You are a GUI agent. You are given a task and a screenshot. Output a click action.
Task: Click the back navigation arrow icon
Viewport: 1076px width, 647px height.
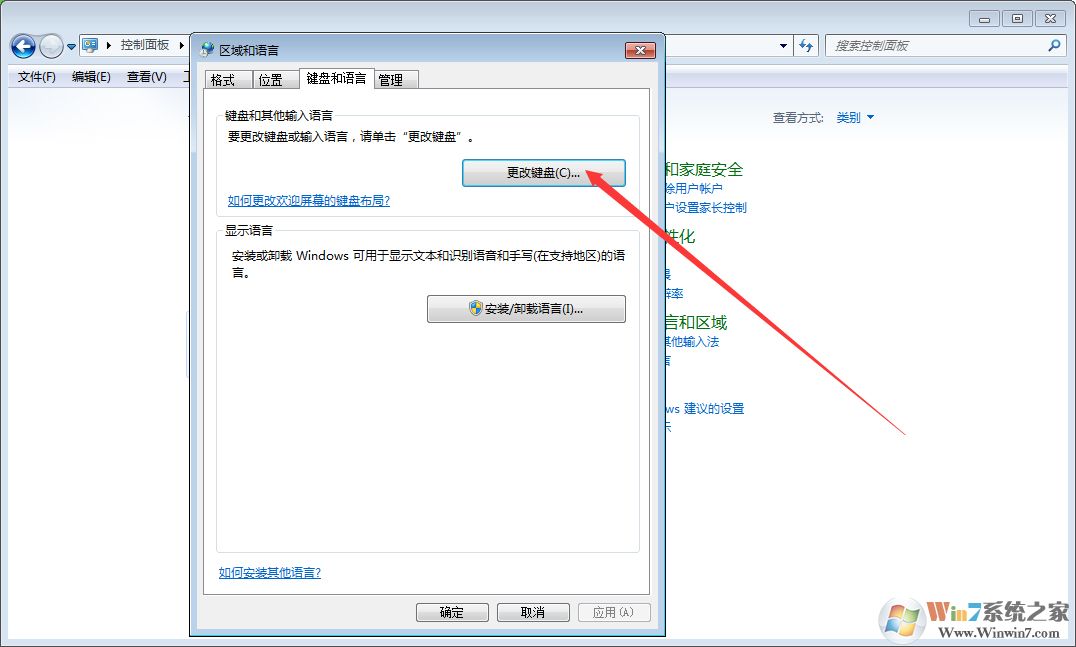(x=22, y=45)
